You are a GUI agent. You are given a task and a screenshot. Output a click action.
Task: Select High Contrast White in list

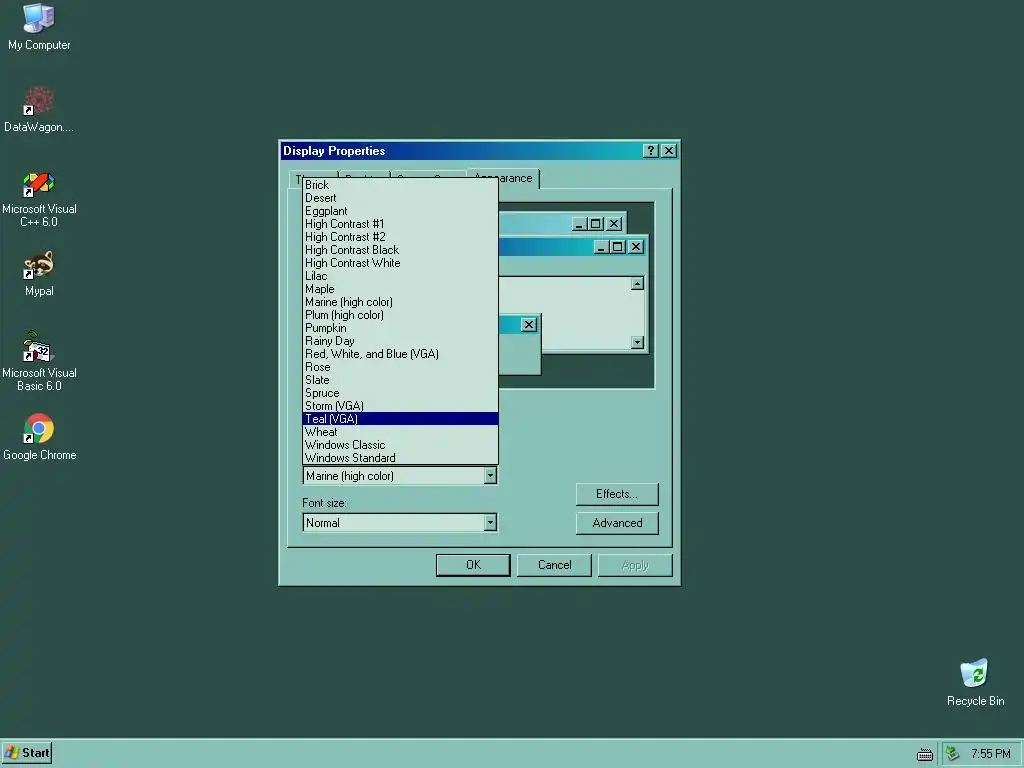click(x=400, y=263)
